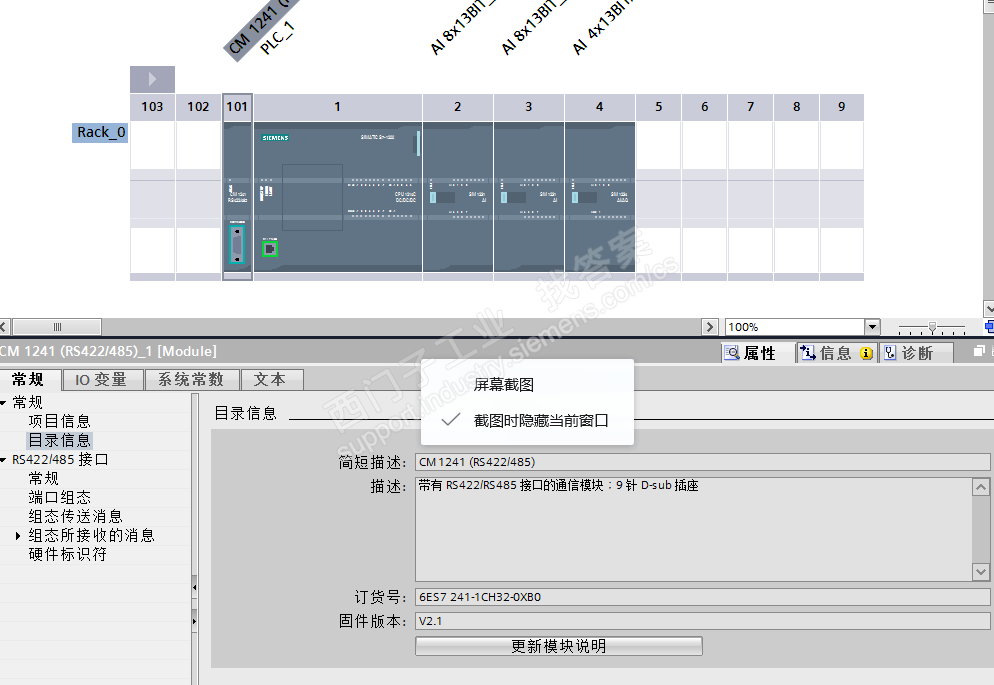
Task: Click description box scroll up arrow
Action: point(981,487)
